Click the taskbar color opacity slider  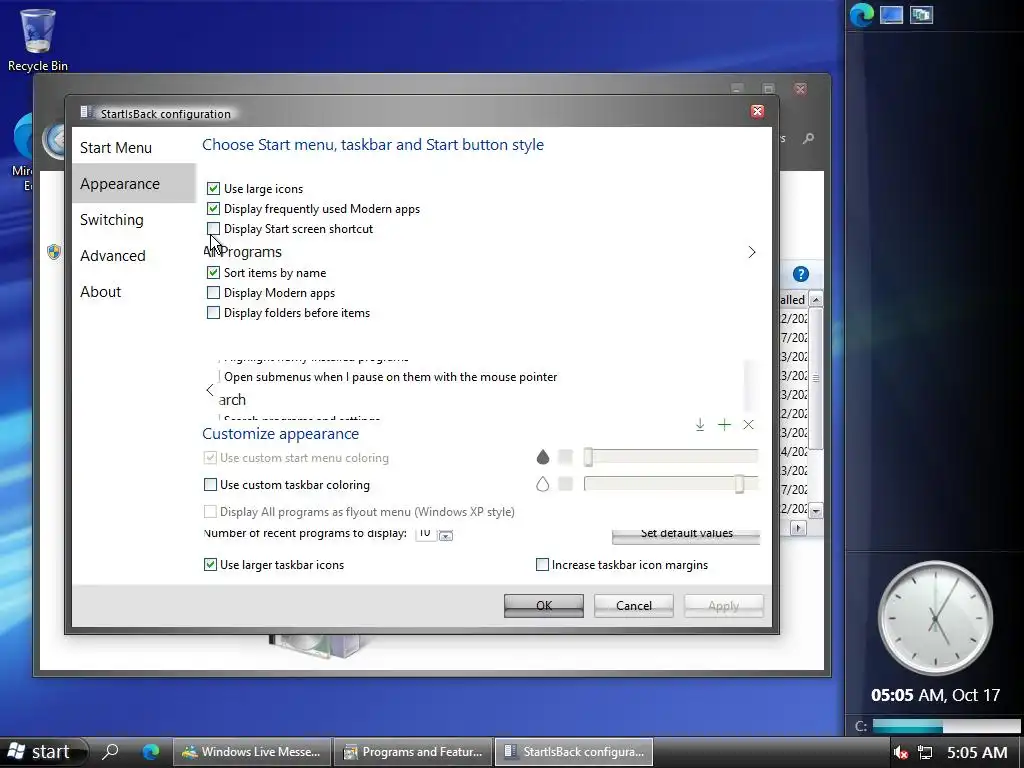[x=671, y=484]
